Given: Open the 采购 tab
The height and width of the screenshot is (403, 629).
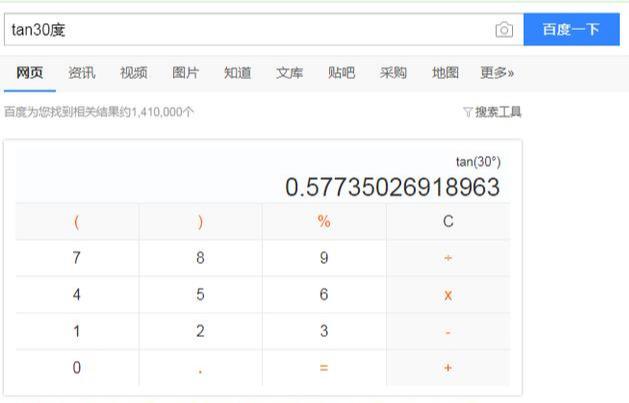Looking at the screenshot, I should (x=393, y=73).
